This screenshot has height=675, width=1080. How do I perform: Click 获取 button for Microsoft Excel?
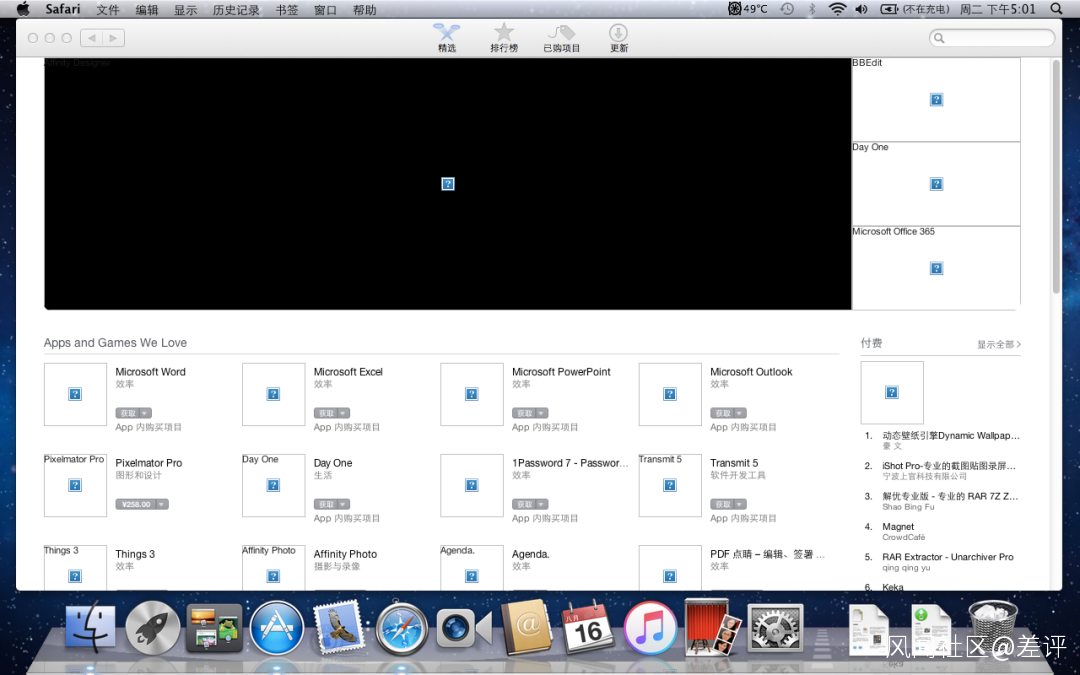[326, 413]
